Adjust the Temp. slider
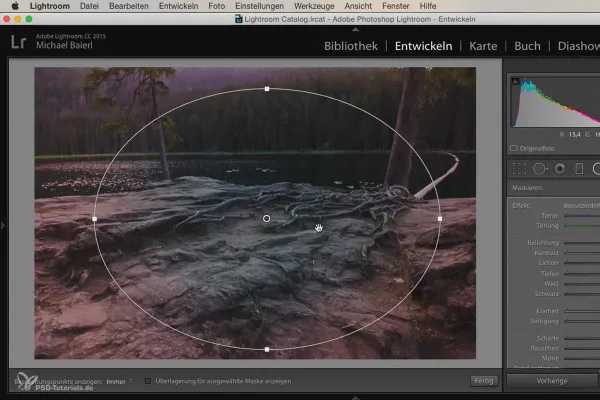Image resolution: width=600 pixels, height=400 pixels. pos(582,216)
